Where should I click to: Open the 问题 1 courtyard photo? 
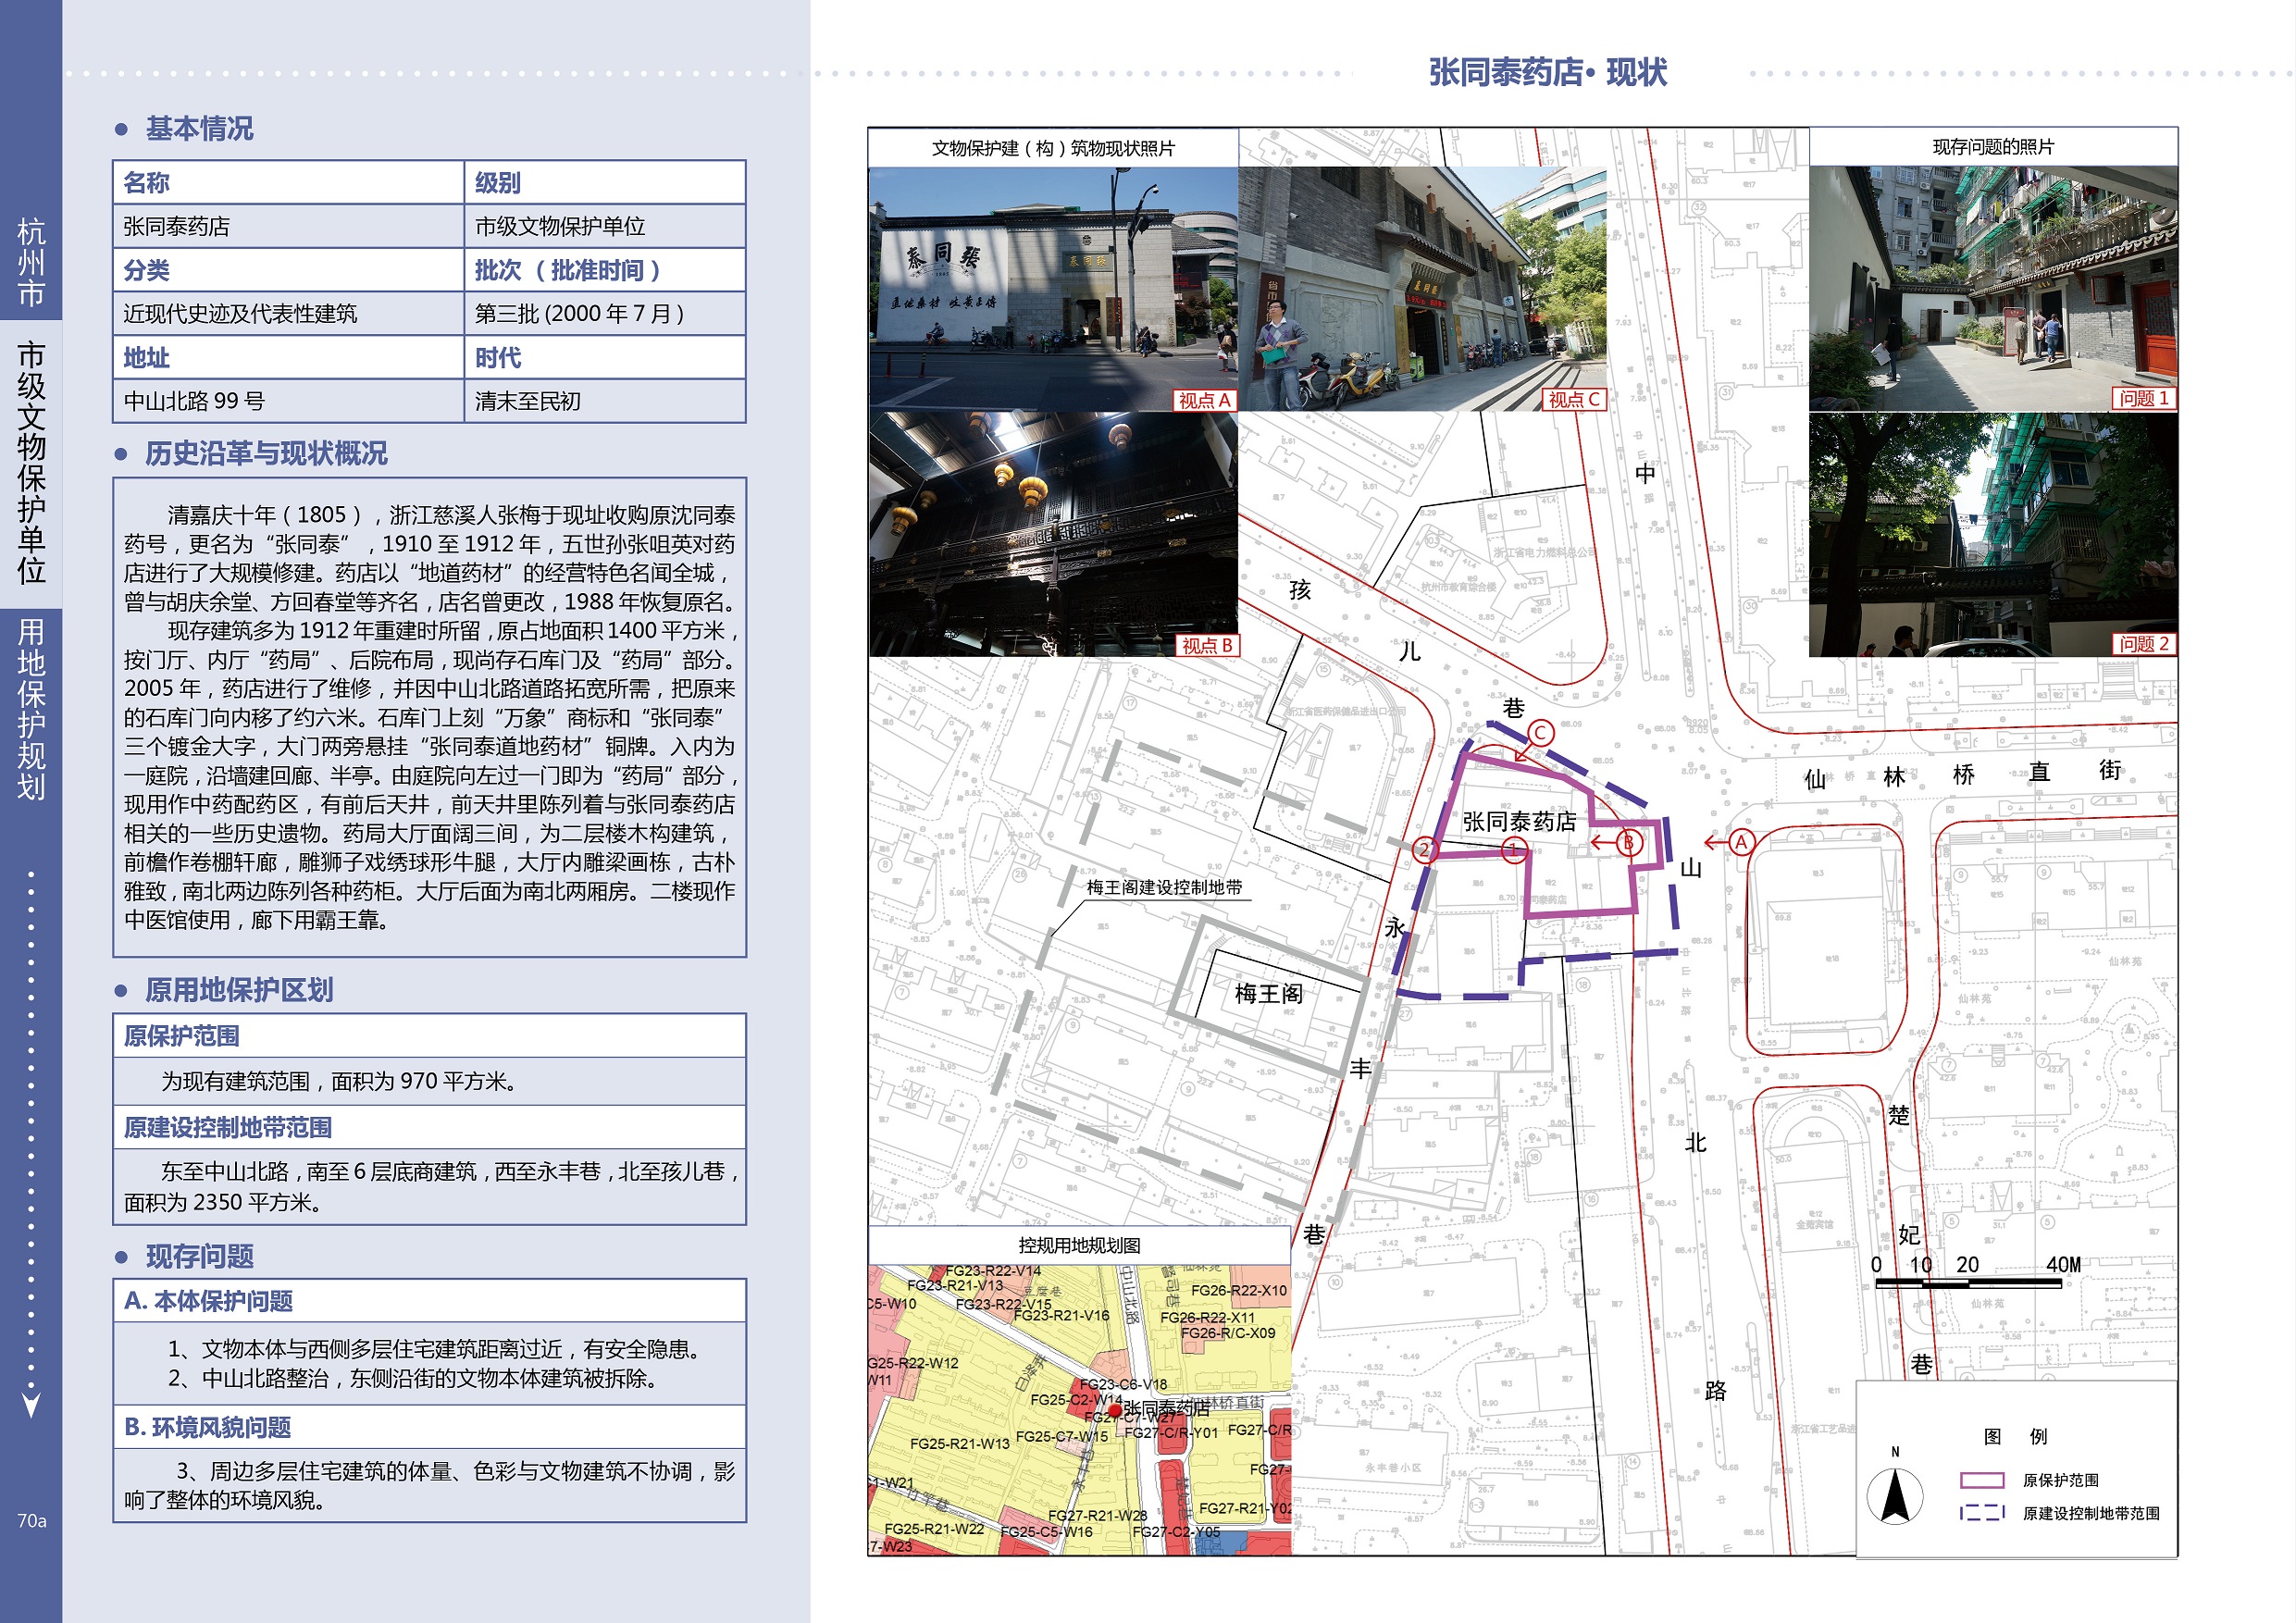[1992, 289]
